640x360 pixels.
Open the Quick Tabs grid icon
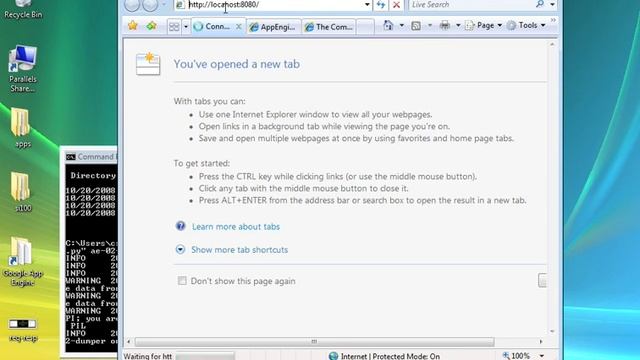coord(174,27)
